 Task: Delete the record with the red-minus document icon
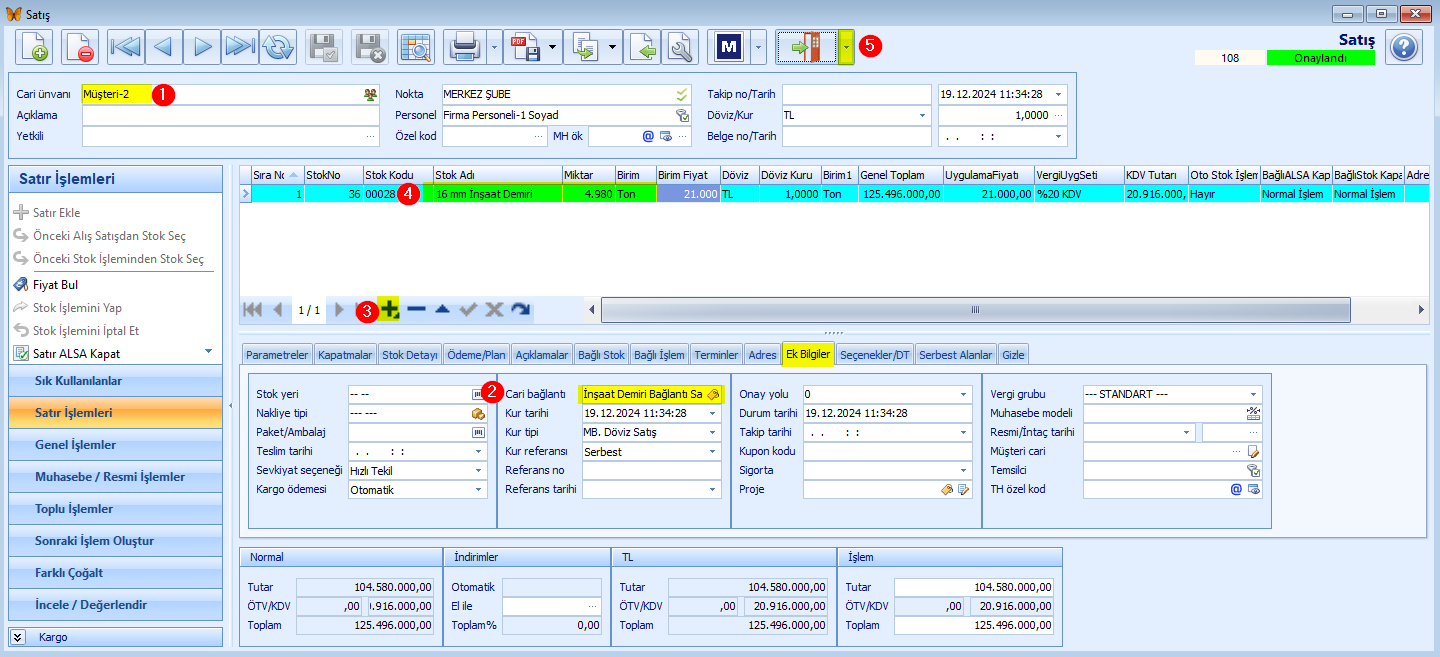point(80,47)
